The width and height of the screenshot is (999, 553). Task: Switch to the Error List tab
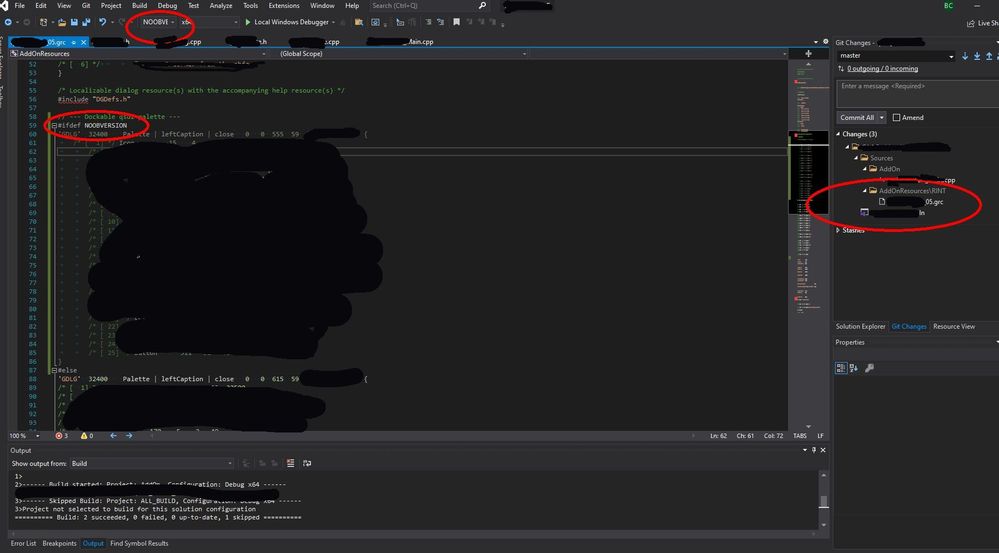coord(23,543)
